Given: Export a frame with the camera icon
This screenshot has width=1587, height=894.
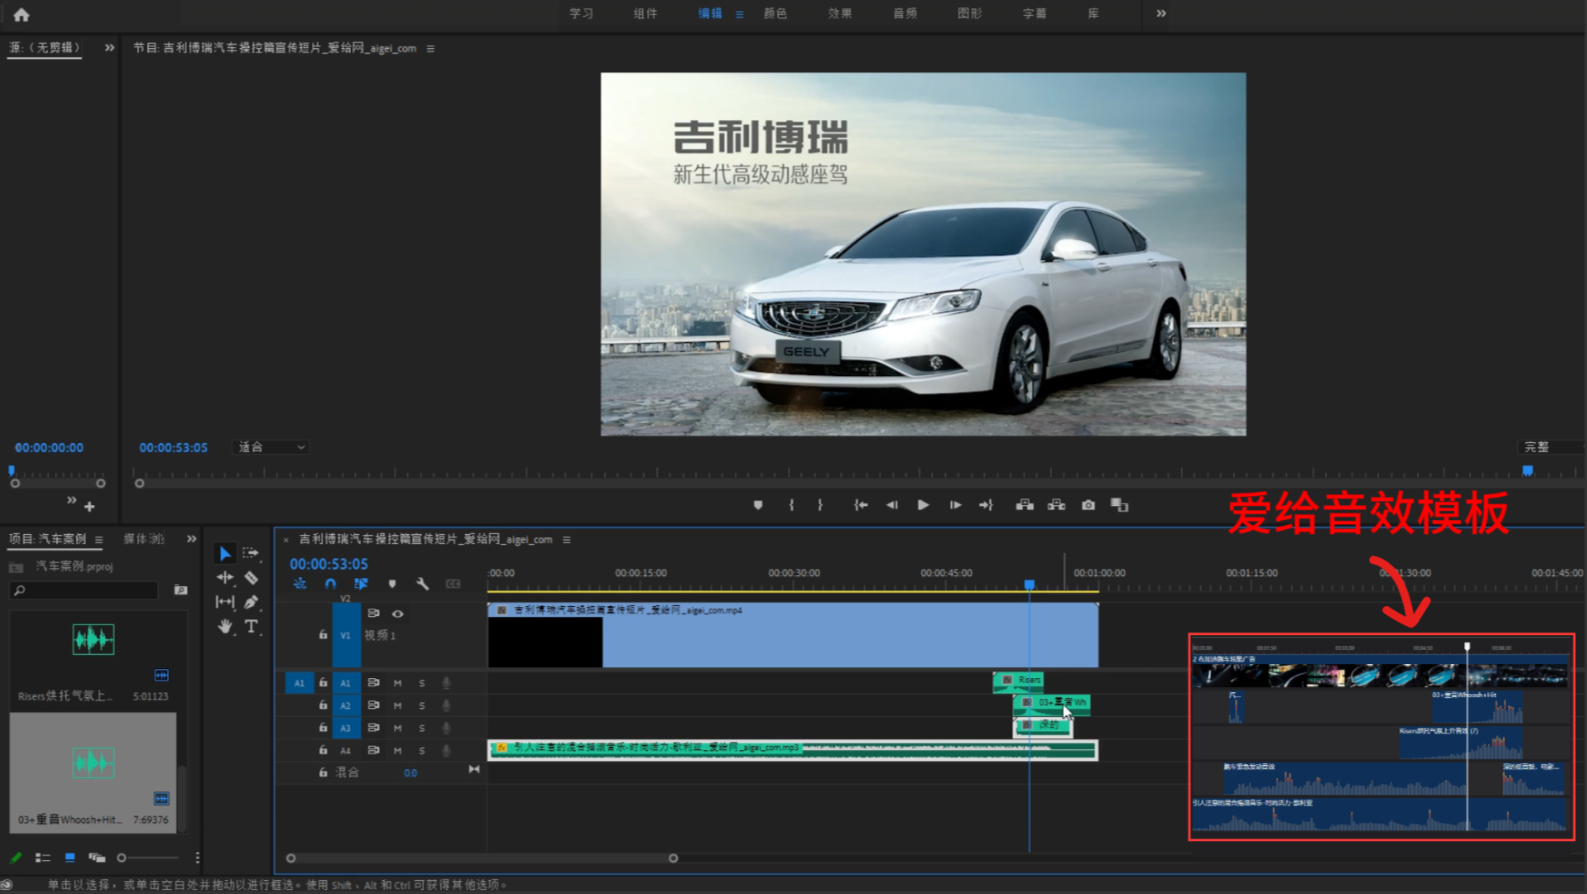Looking at the screenshot, I should point(1088,505).
